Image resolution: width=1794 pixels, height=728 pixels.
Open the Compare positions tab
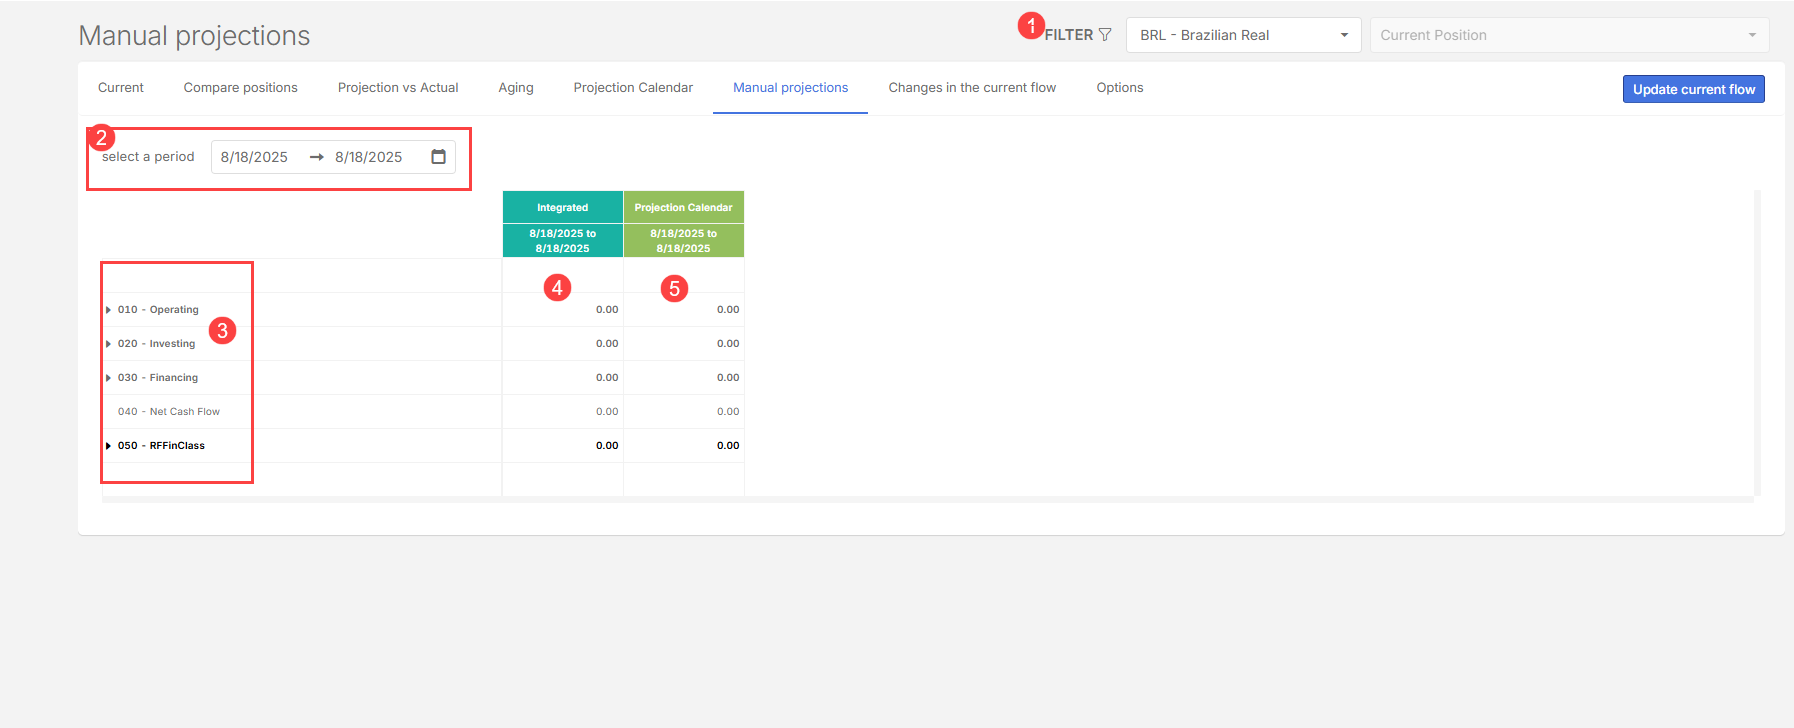coord(240,88)
